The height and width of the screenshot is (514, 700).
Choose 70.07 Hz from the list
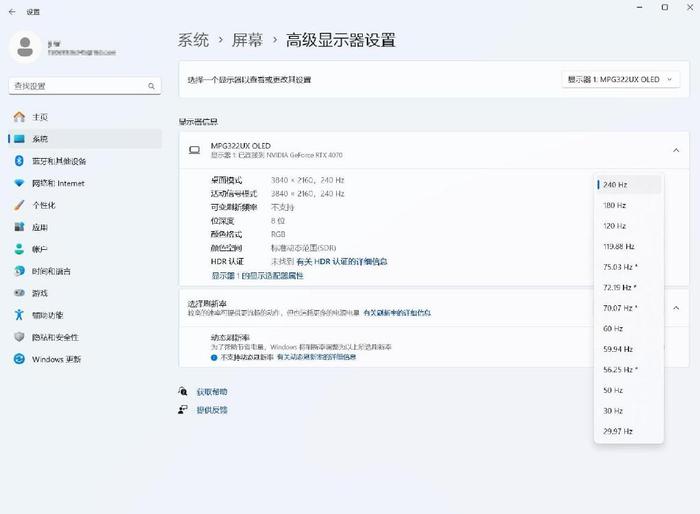[x=629, y=308]
